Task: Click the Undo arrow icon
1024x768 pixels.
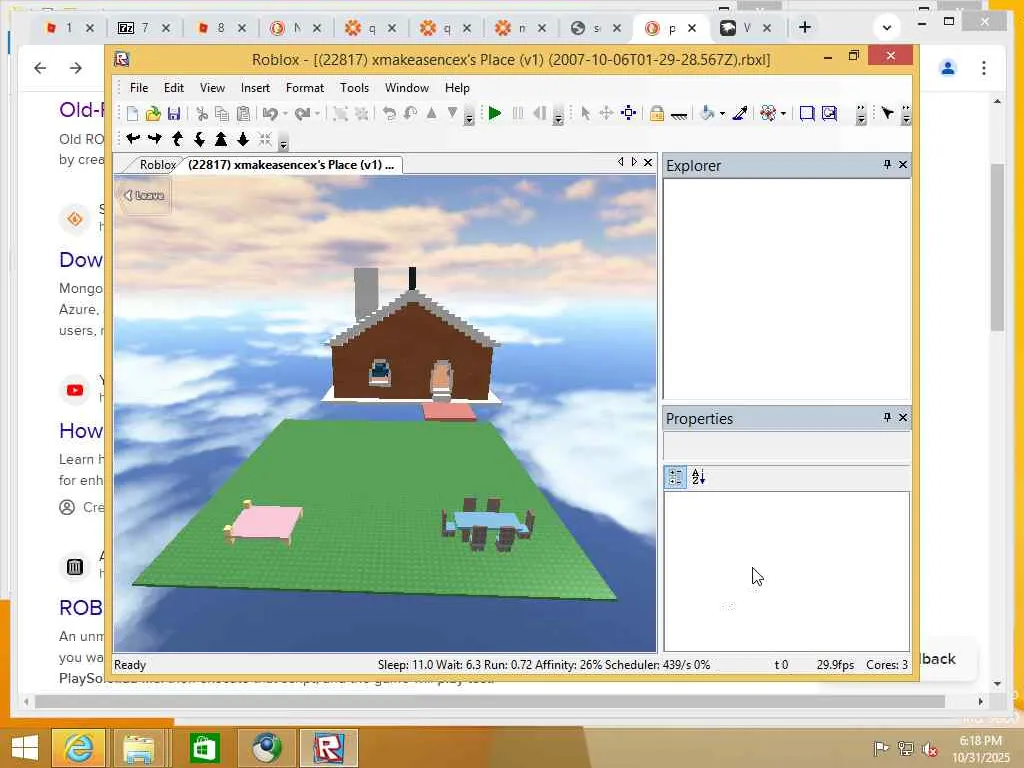Action: [x=270, y=114]
